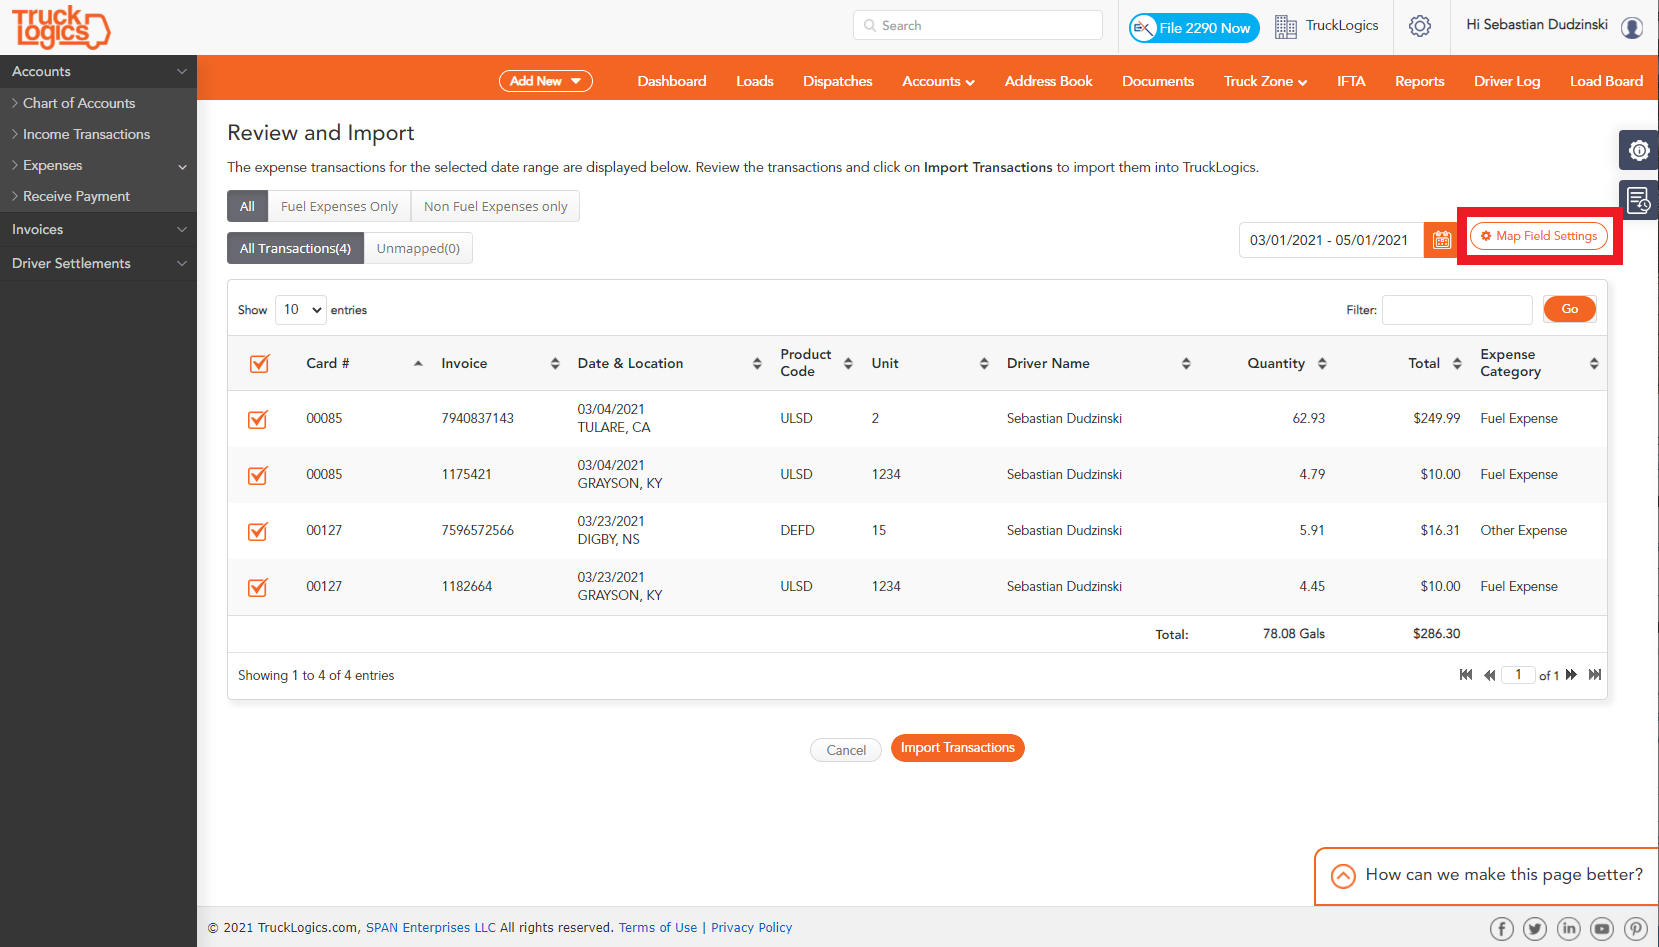Expand the Truck Zone navigation menu
The image size is (1659, 947).
click(1265, 81)
